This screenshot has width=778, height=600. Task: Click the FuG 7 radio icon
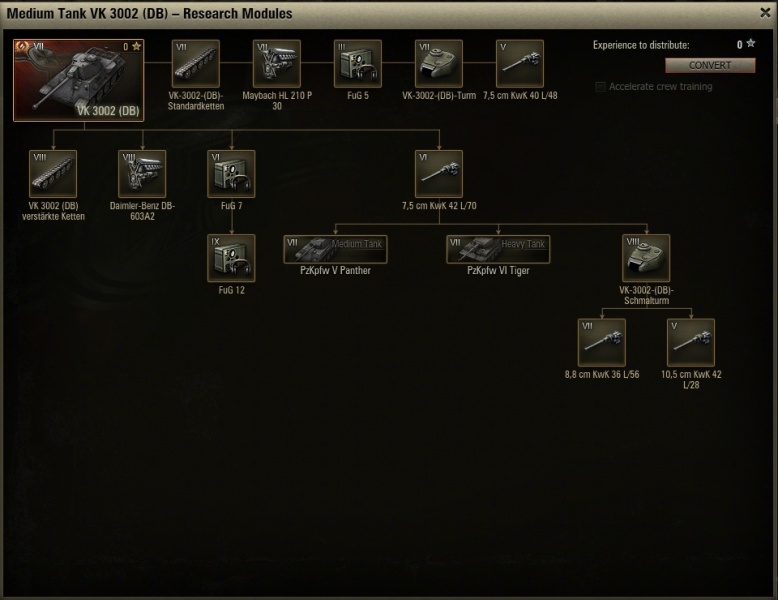point(231,174)
